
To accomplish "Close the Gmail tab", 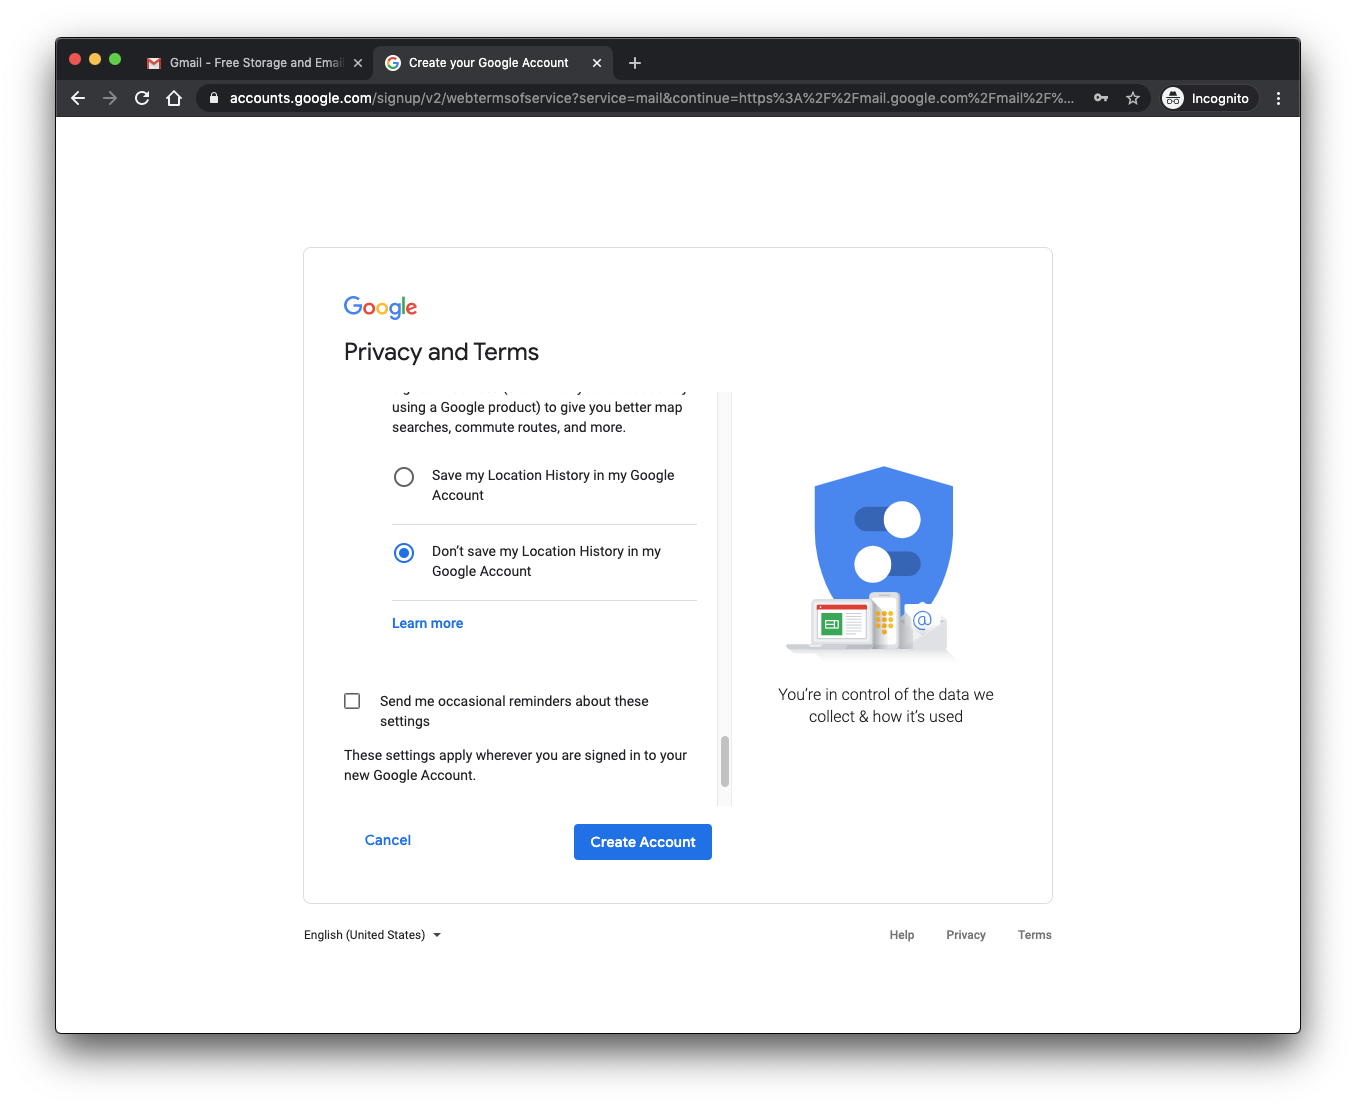I will [358, 63].
